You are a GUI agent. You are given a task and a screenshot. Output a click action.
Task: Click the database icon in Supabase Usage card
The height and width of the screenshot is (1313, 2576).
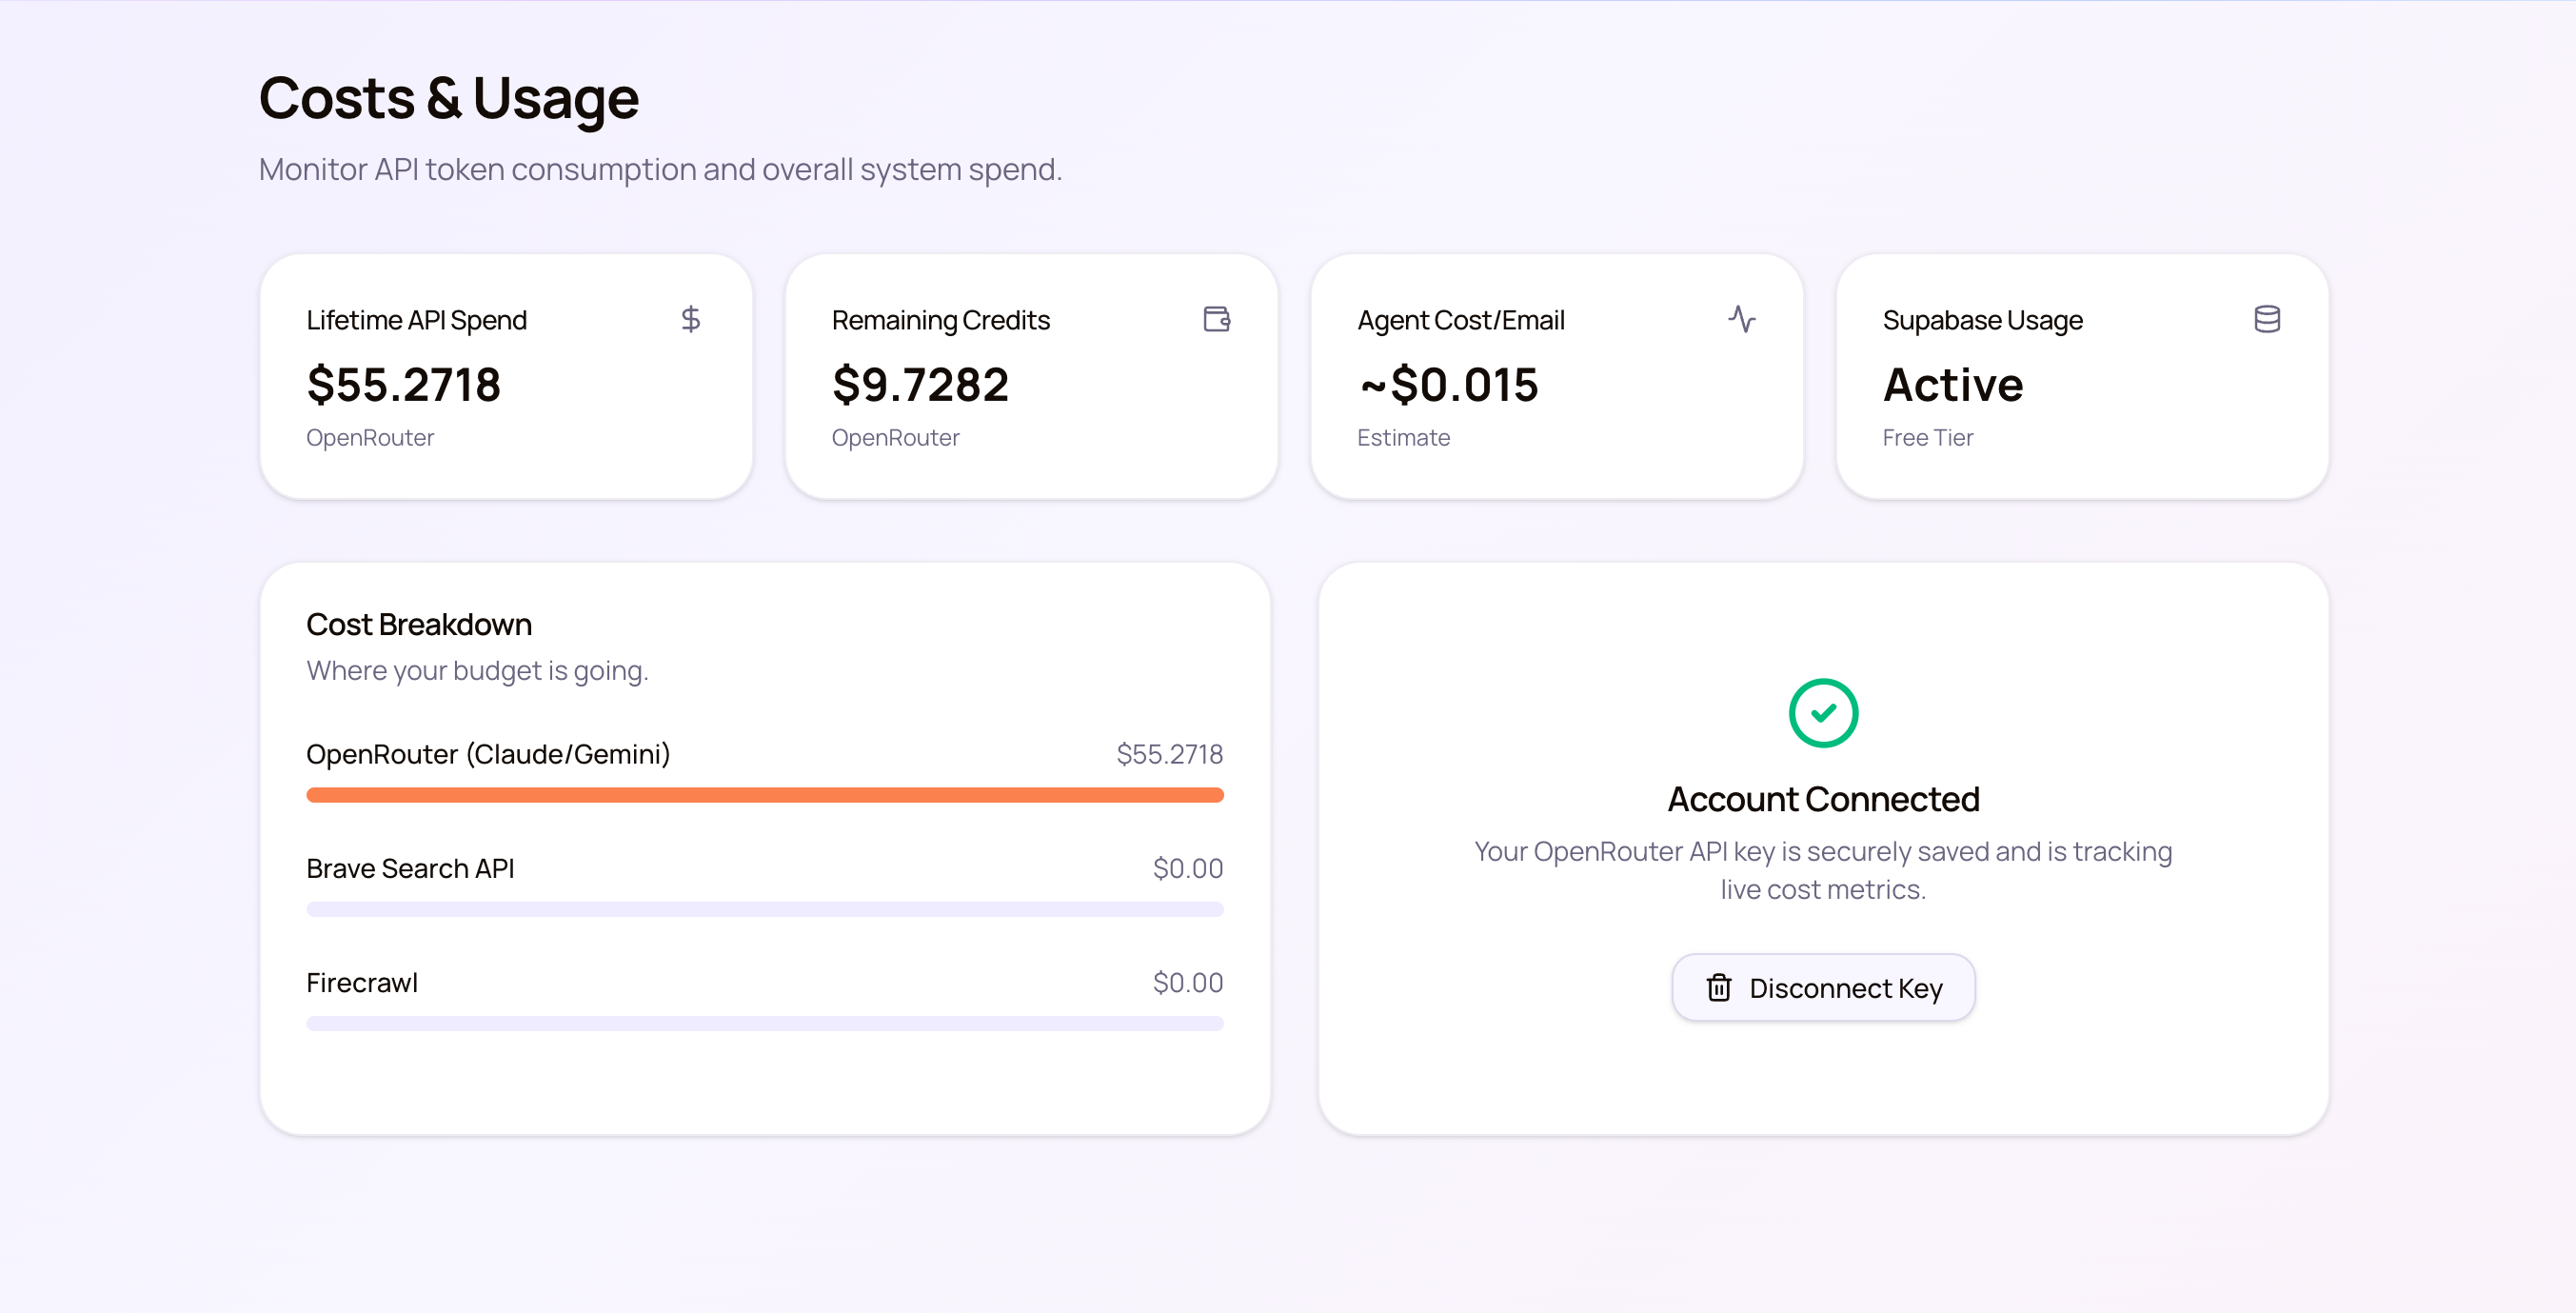[x=2267, y=319]
